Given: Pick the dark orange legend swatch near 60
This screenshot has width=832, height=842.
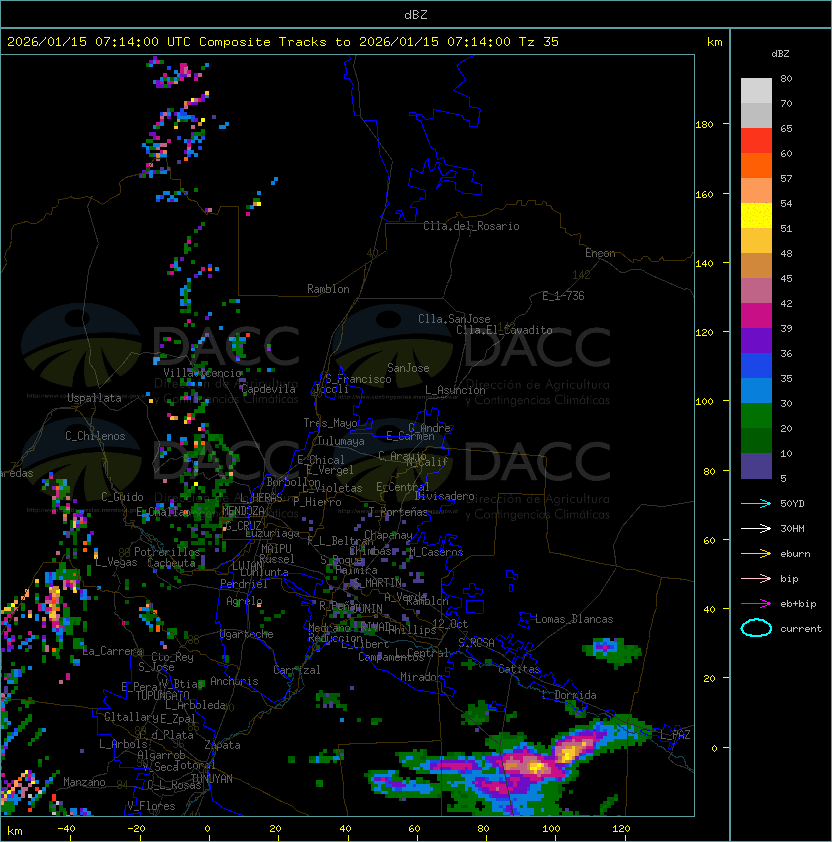Looking at the screenshot, I should [x=756, y=165].
